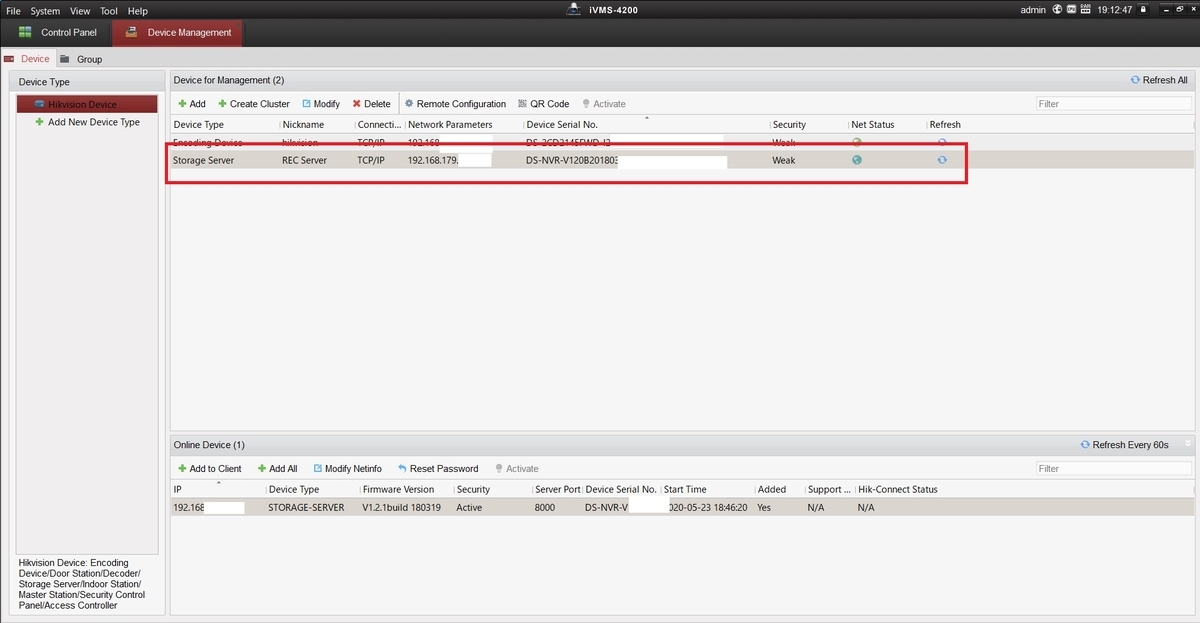Click Add New Device Type in the tree
The image size is (1200, 623).
click(x=86, y=122)
